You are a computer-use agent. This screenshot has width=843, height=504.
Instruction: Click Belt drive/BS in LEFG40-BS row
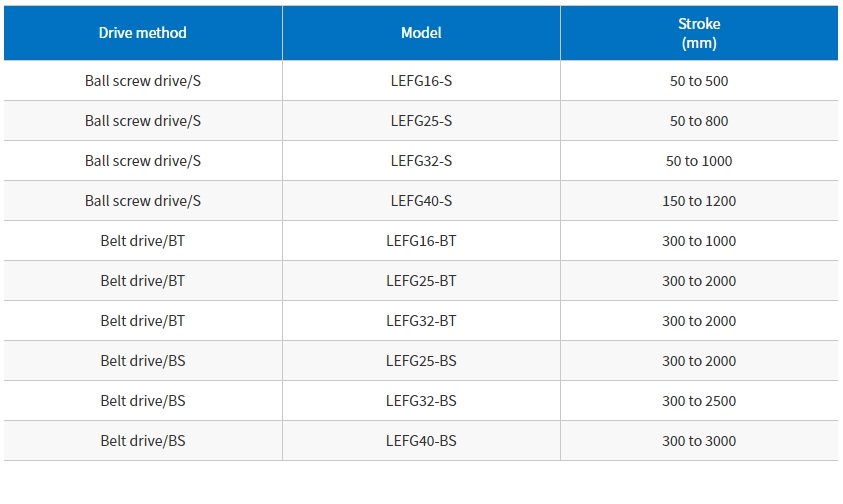pos(143,441)
